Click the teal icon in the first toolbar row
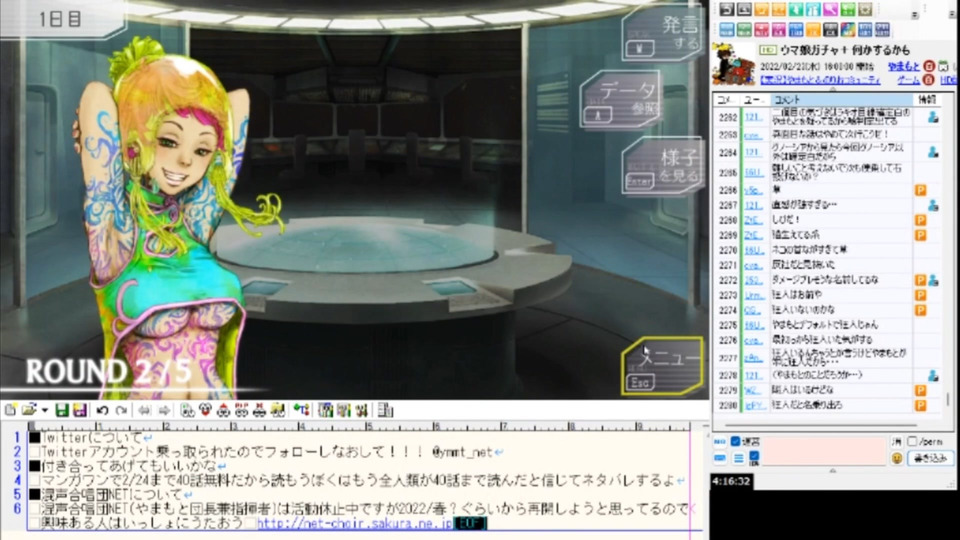 796,9
